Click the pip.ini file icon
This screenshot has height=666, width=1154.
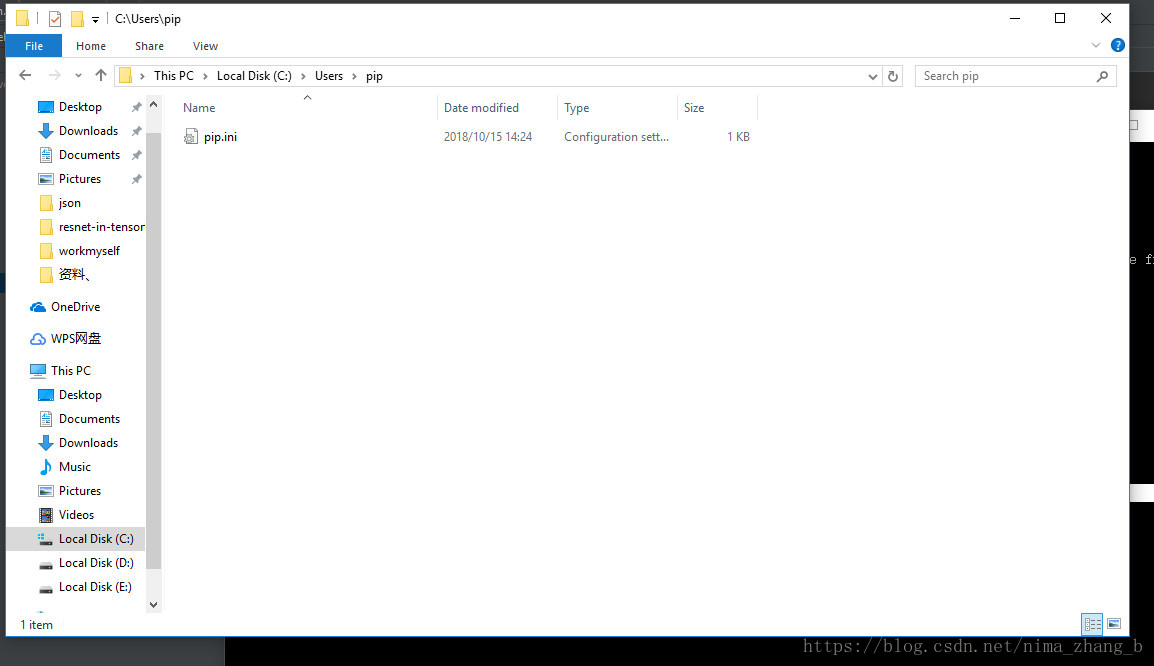tap(191, 137)
